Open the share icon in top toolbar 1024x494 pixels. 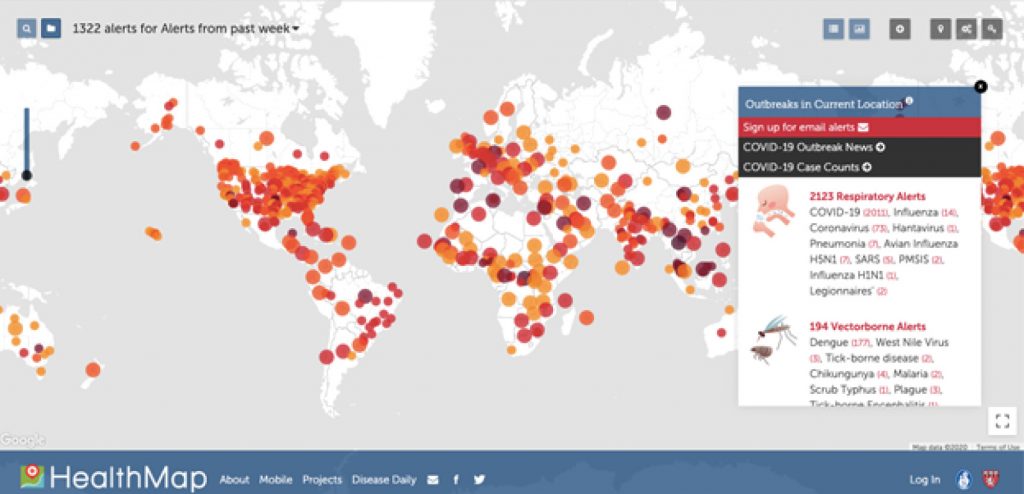pyautogui.click(x=966, y=29)
